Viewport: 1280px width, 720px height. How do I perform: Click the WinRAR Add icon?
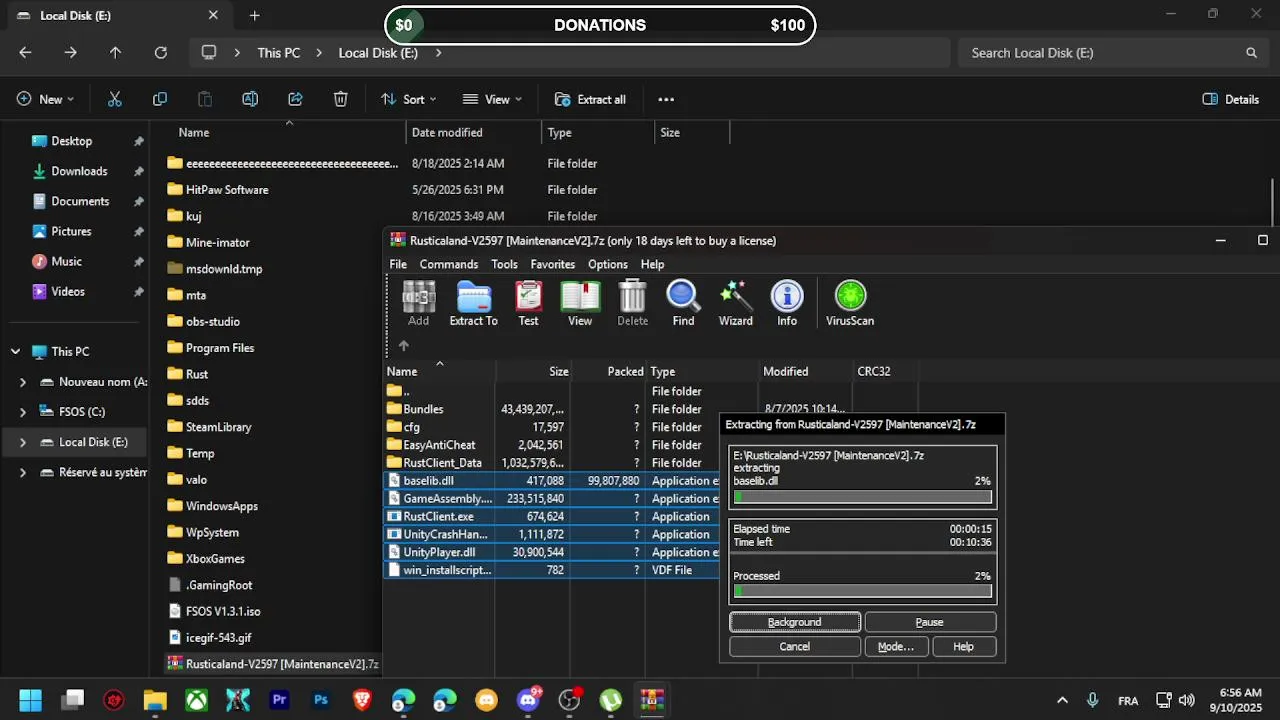[x=418, y=303]
